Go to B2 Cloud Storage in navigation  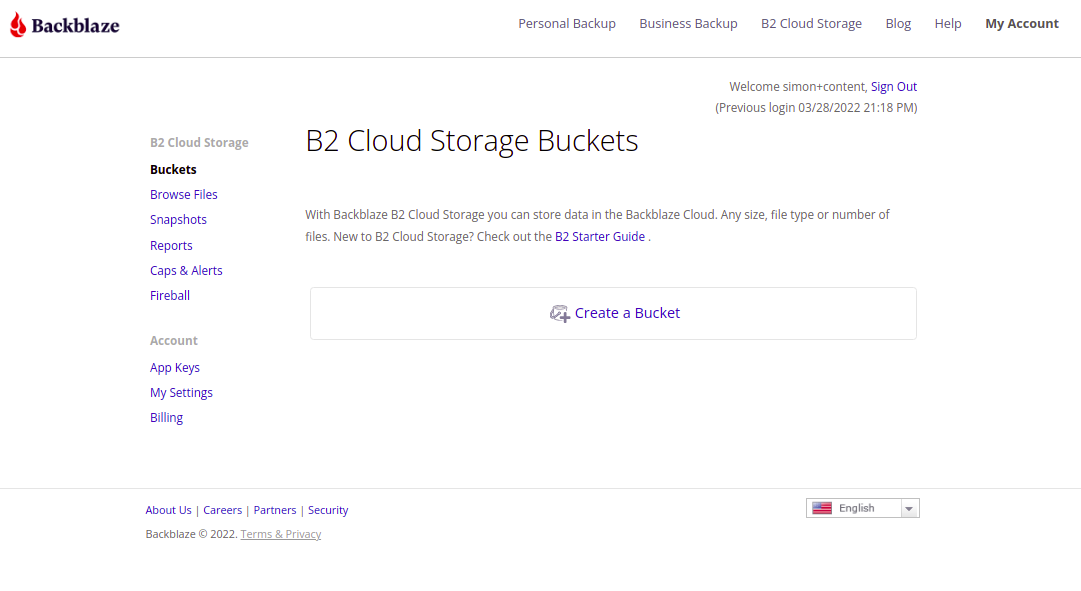811,24
